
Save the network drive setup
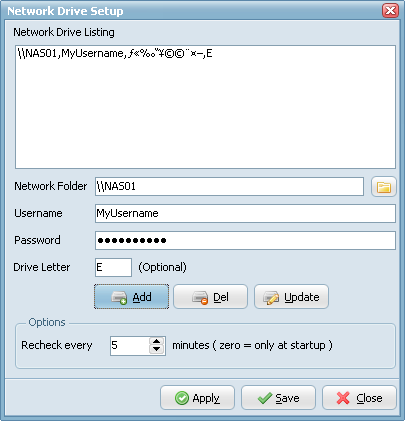278,398
